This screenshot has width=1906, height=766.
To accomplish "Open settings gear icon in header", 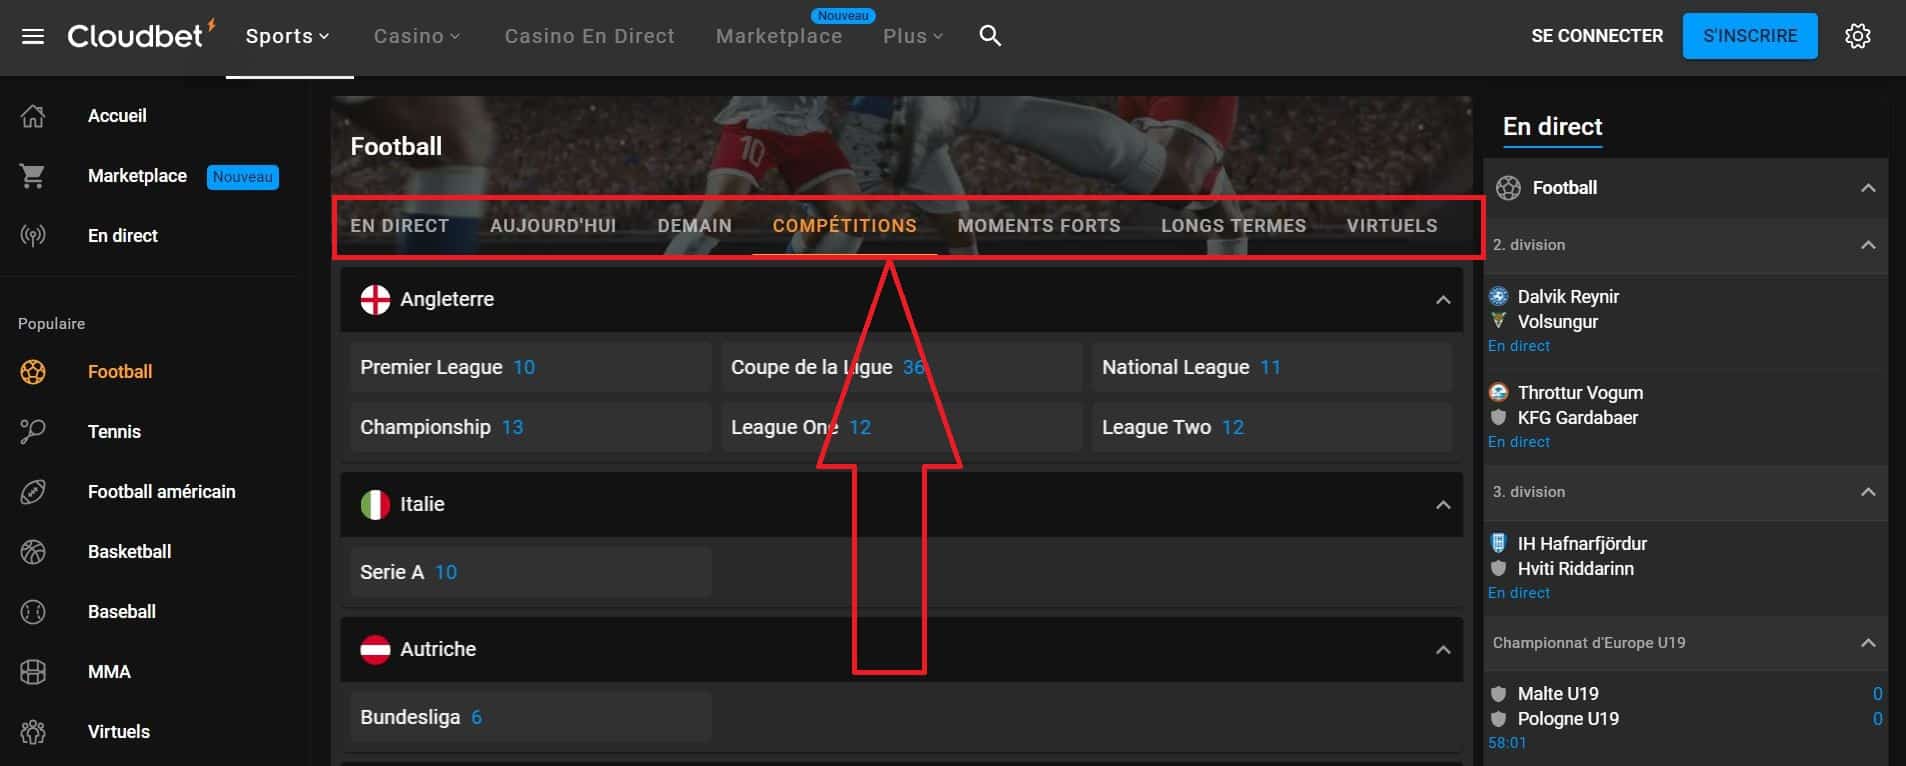I will [x=1857, y=36].
